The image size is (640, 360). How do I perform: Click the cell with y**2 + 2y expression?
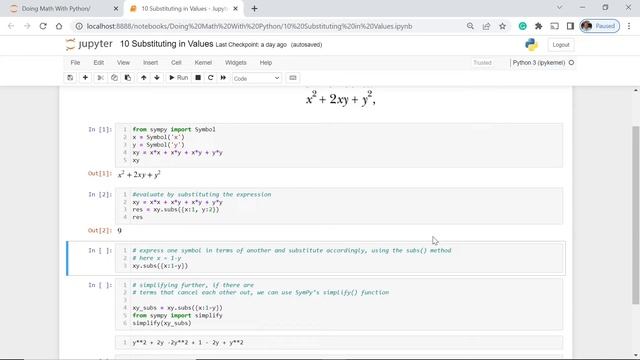pyautogui.click(x=339, y=342)
